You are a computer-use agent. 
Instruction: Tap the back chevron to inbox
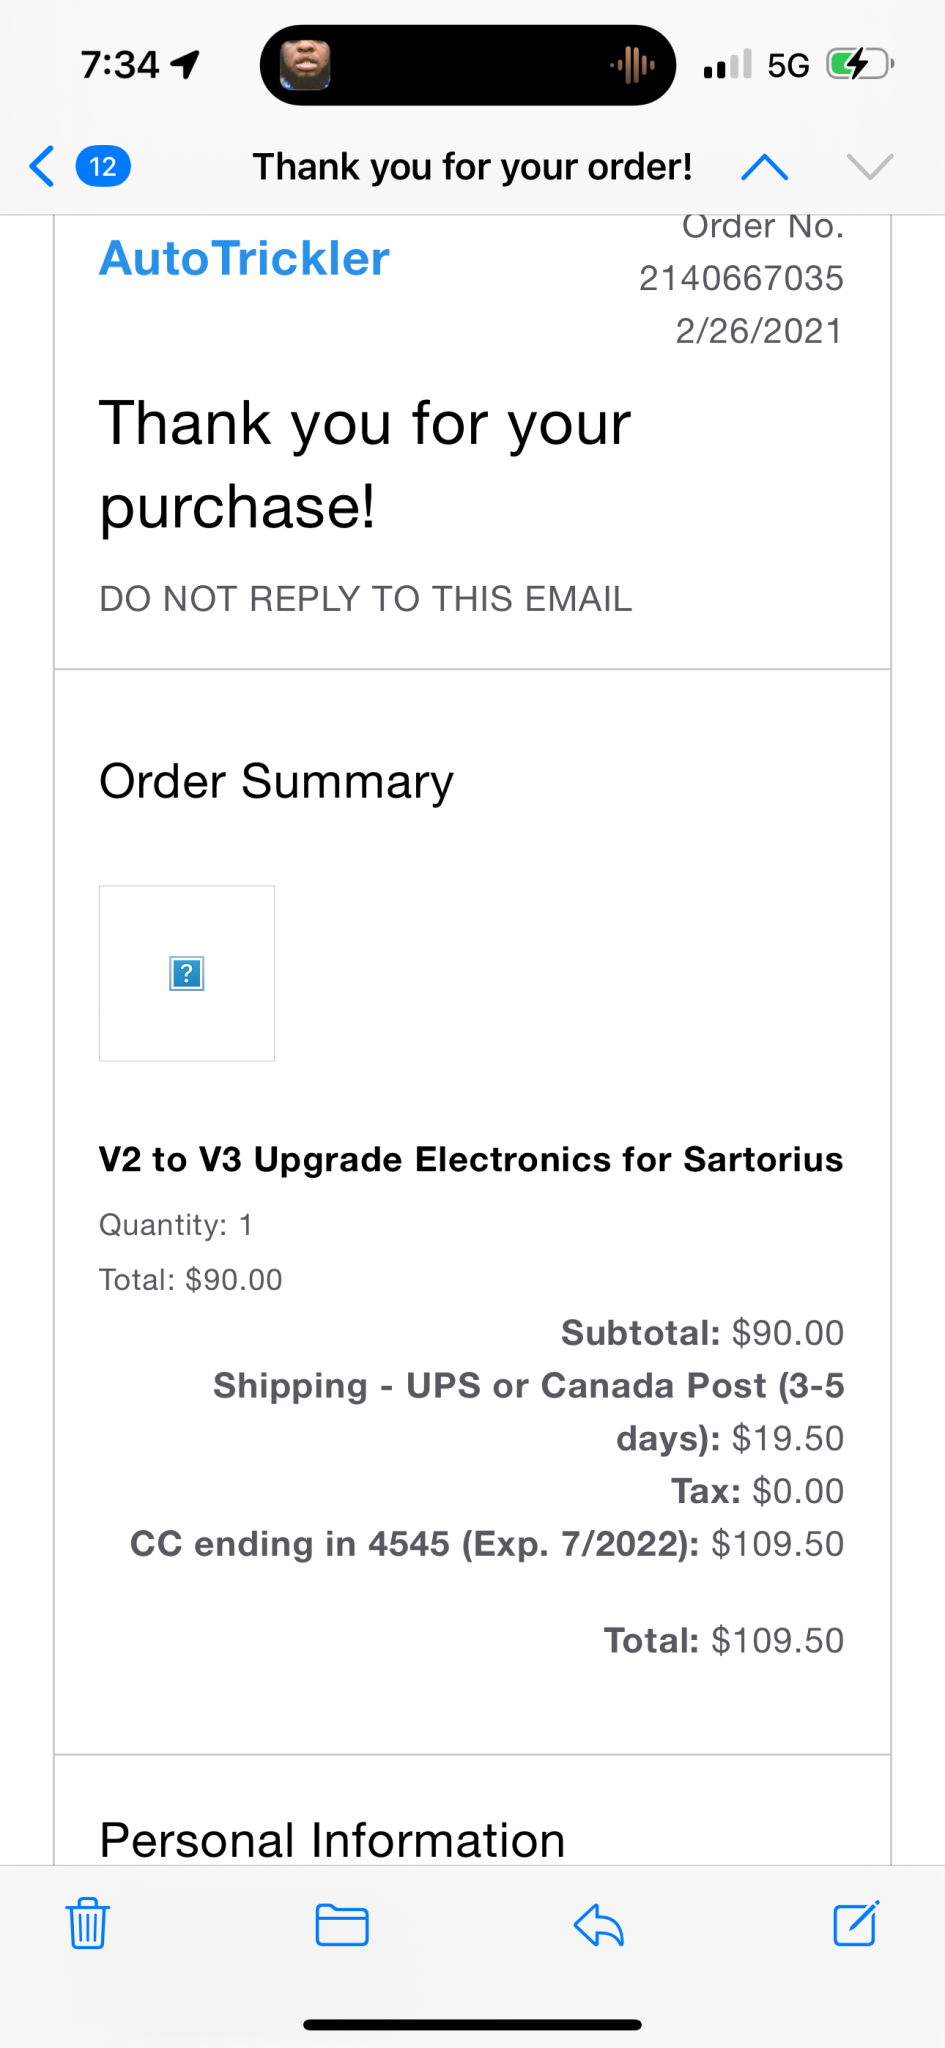pyautogui.click(x=42, y=166)
